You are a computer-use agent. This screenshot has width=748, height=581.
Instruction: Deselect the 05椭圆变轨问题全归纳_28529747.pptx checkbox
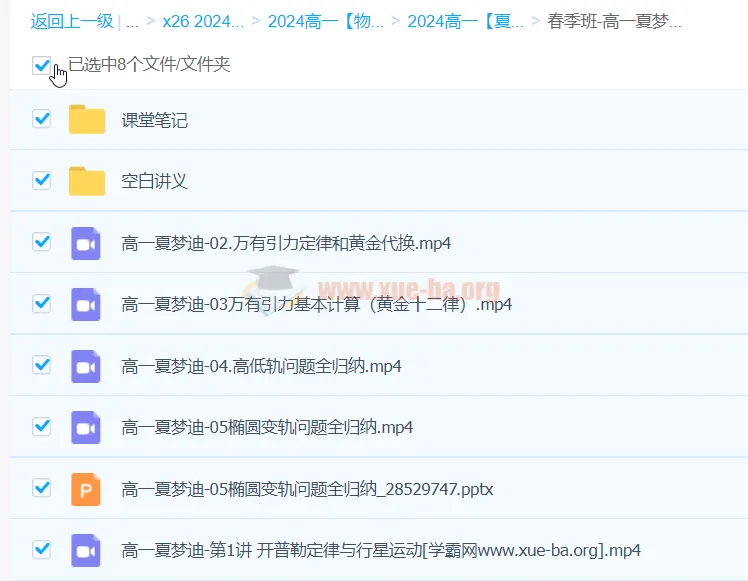pyautogui.click(x=42, y=488)
